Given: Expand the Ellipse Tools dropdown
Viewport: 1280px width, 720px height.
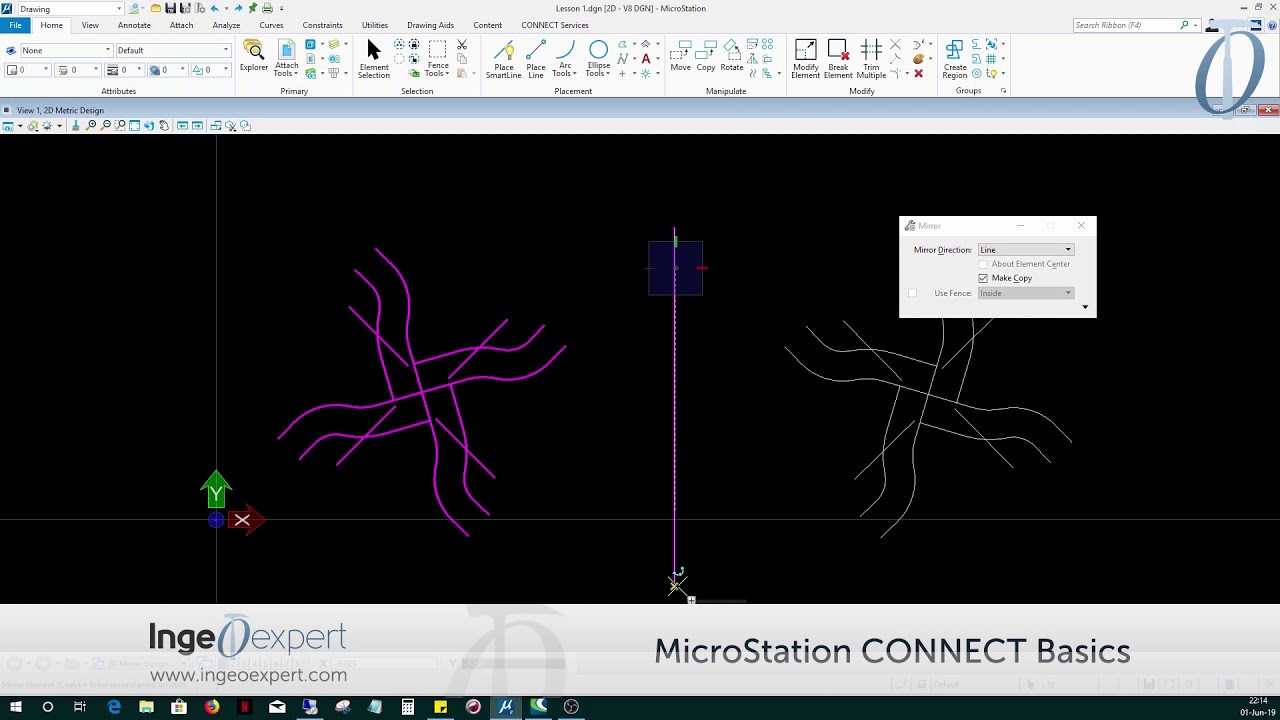Looking at the screenshot, I should (598, 59).
